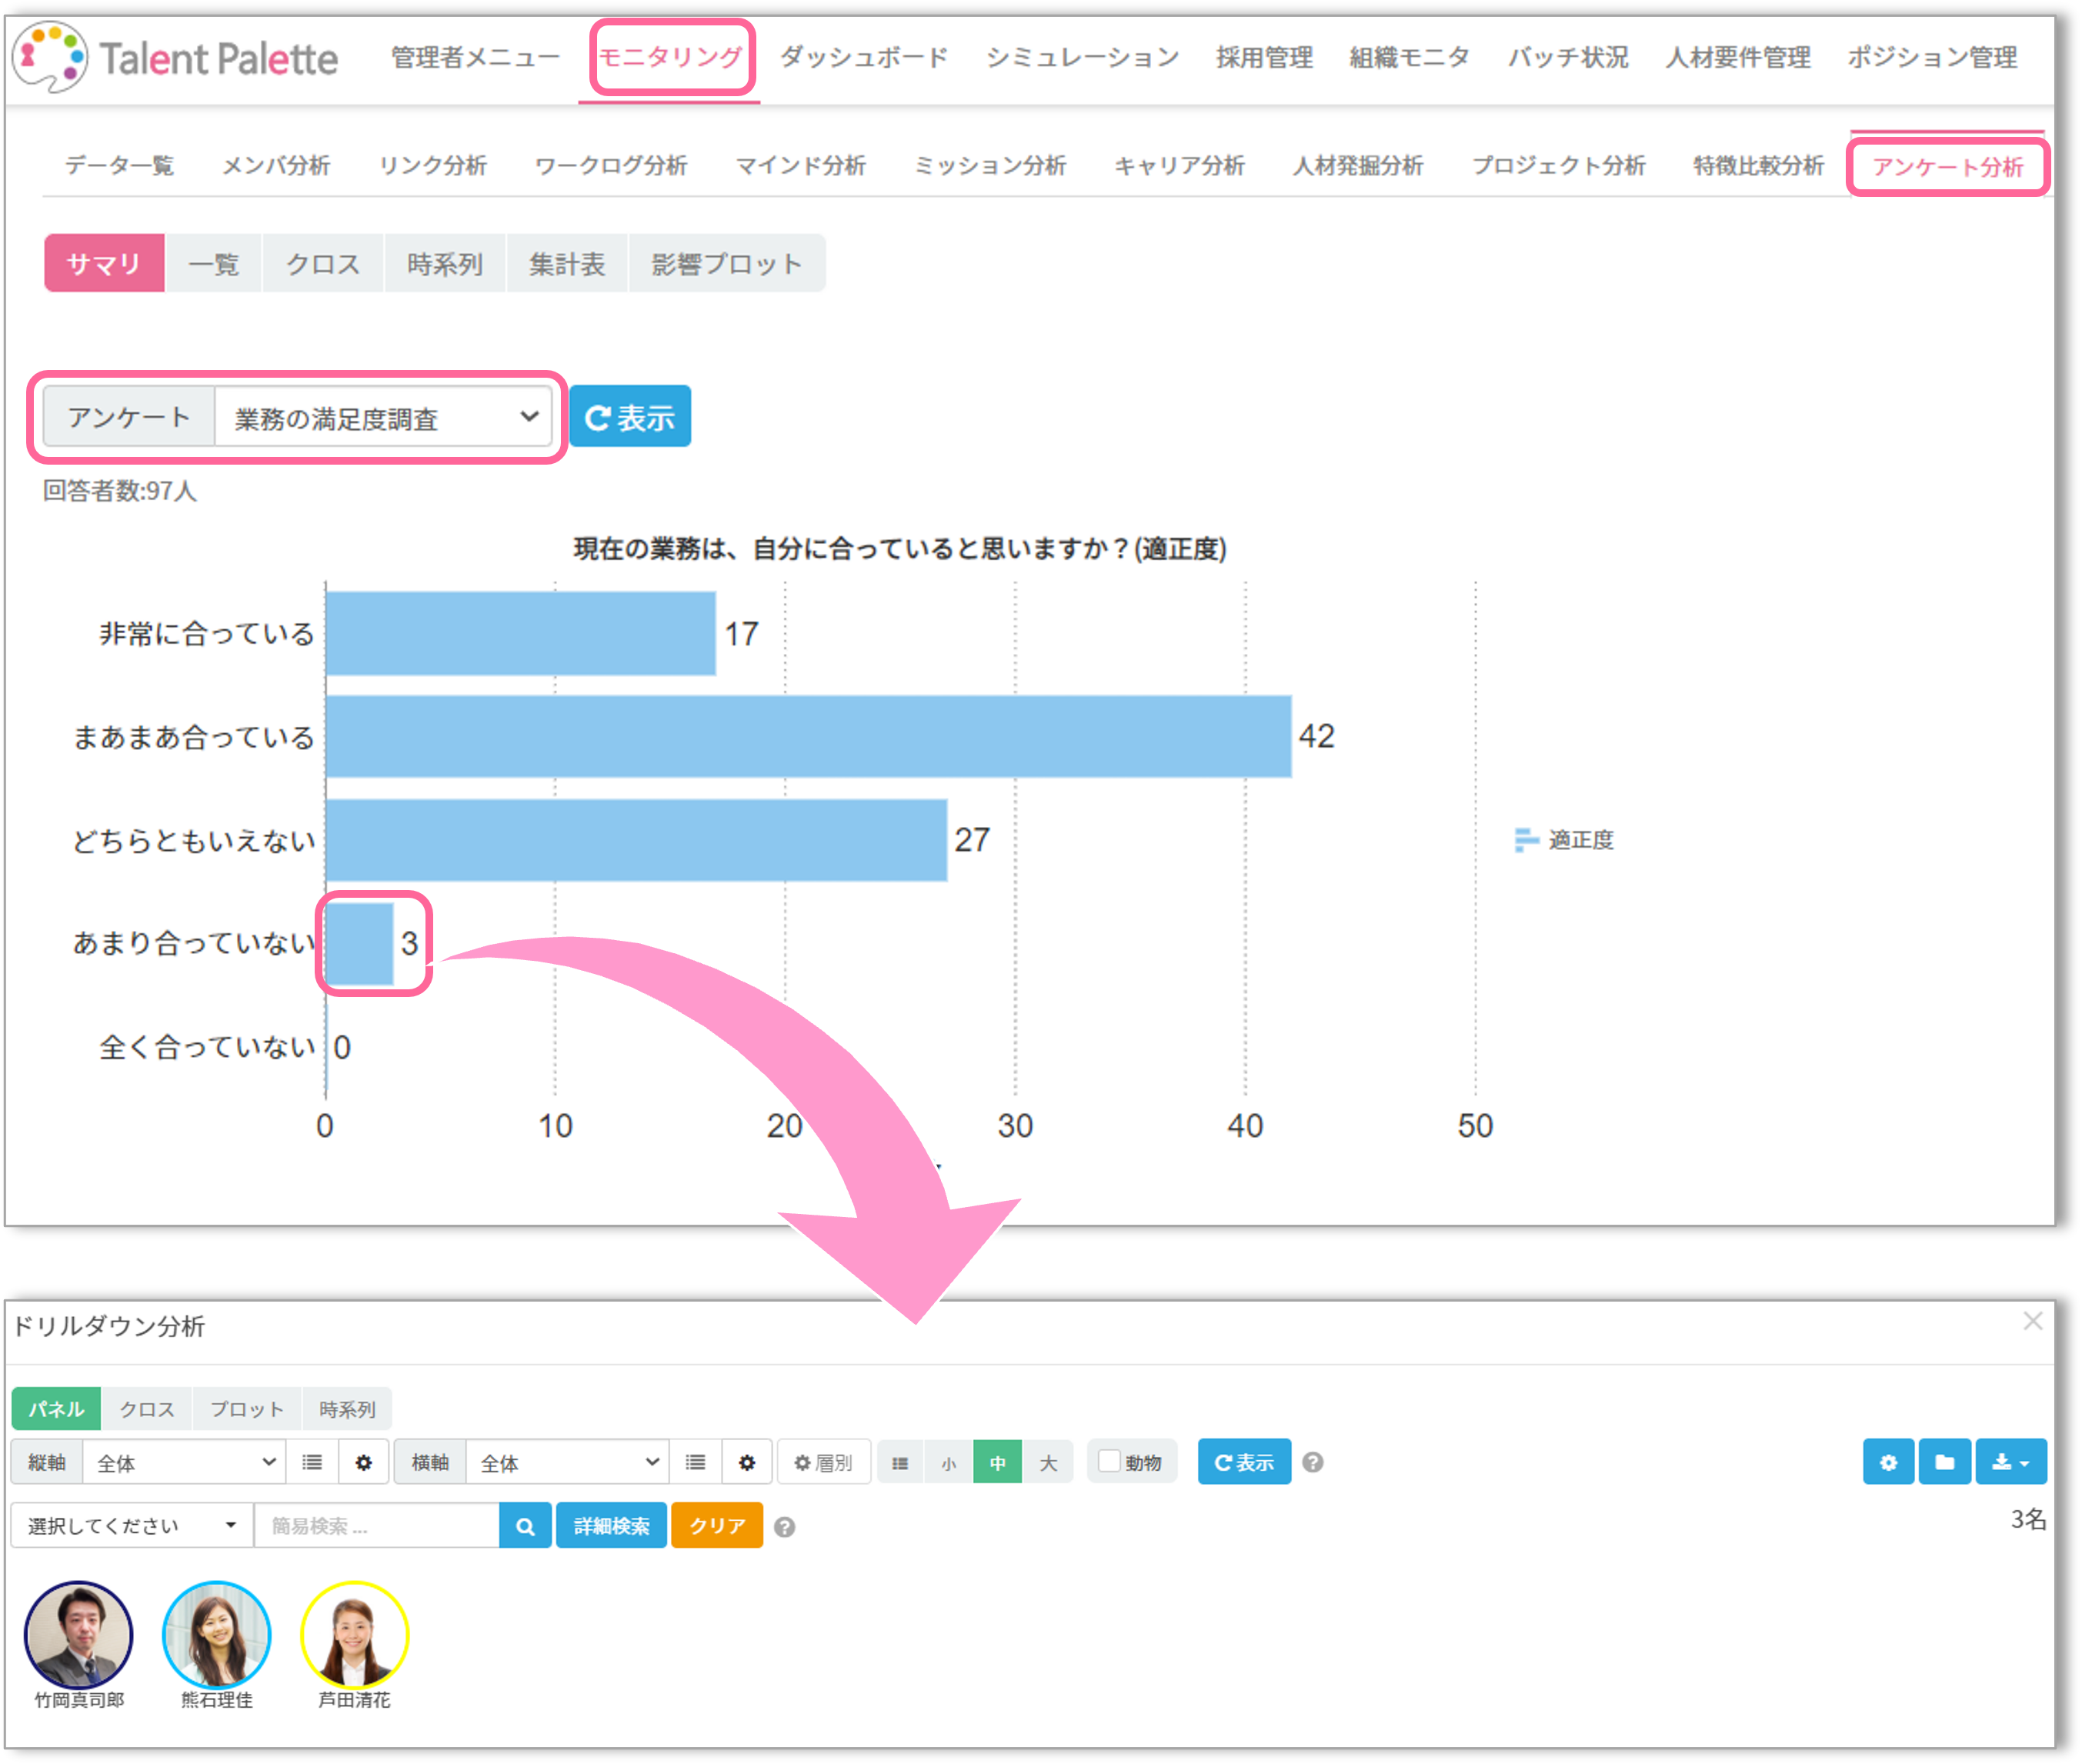
Task: Open gear settings beside 横軸 axis
Action: [x=747, y=1463]
